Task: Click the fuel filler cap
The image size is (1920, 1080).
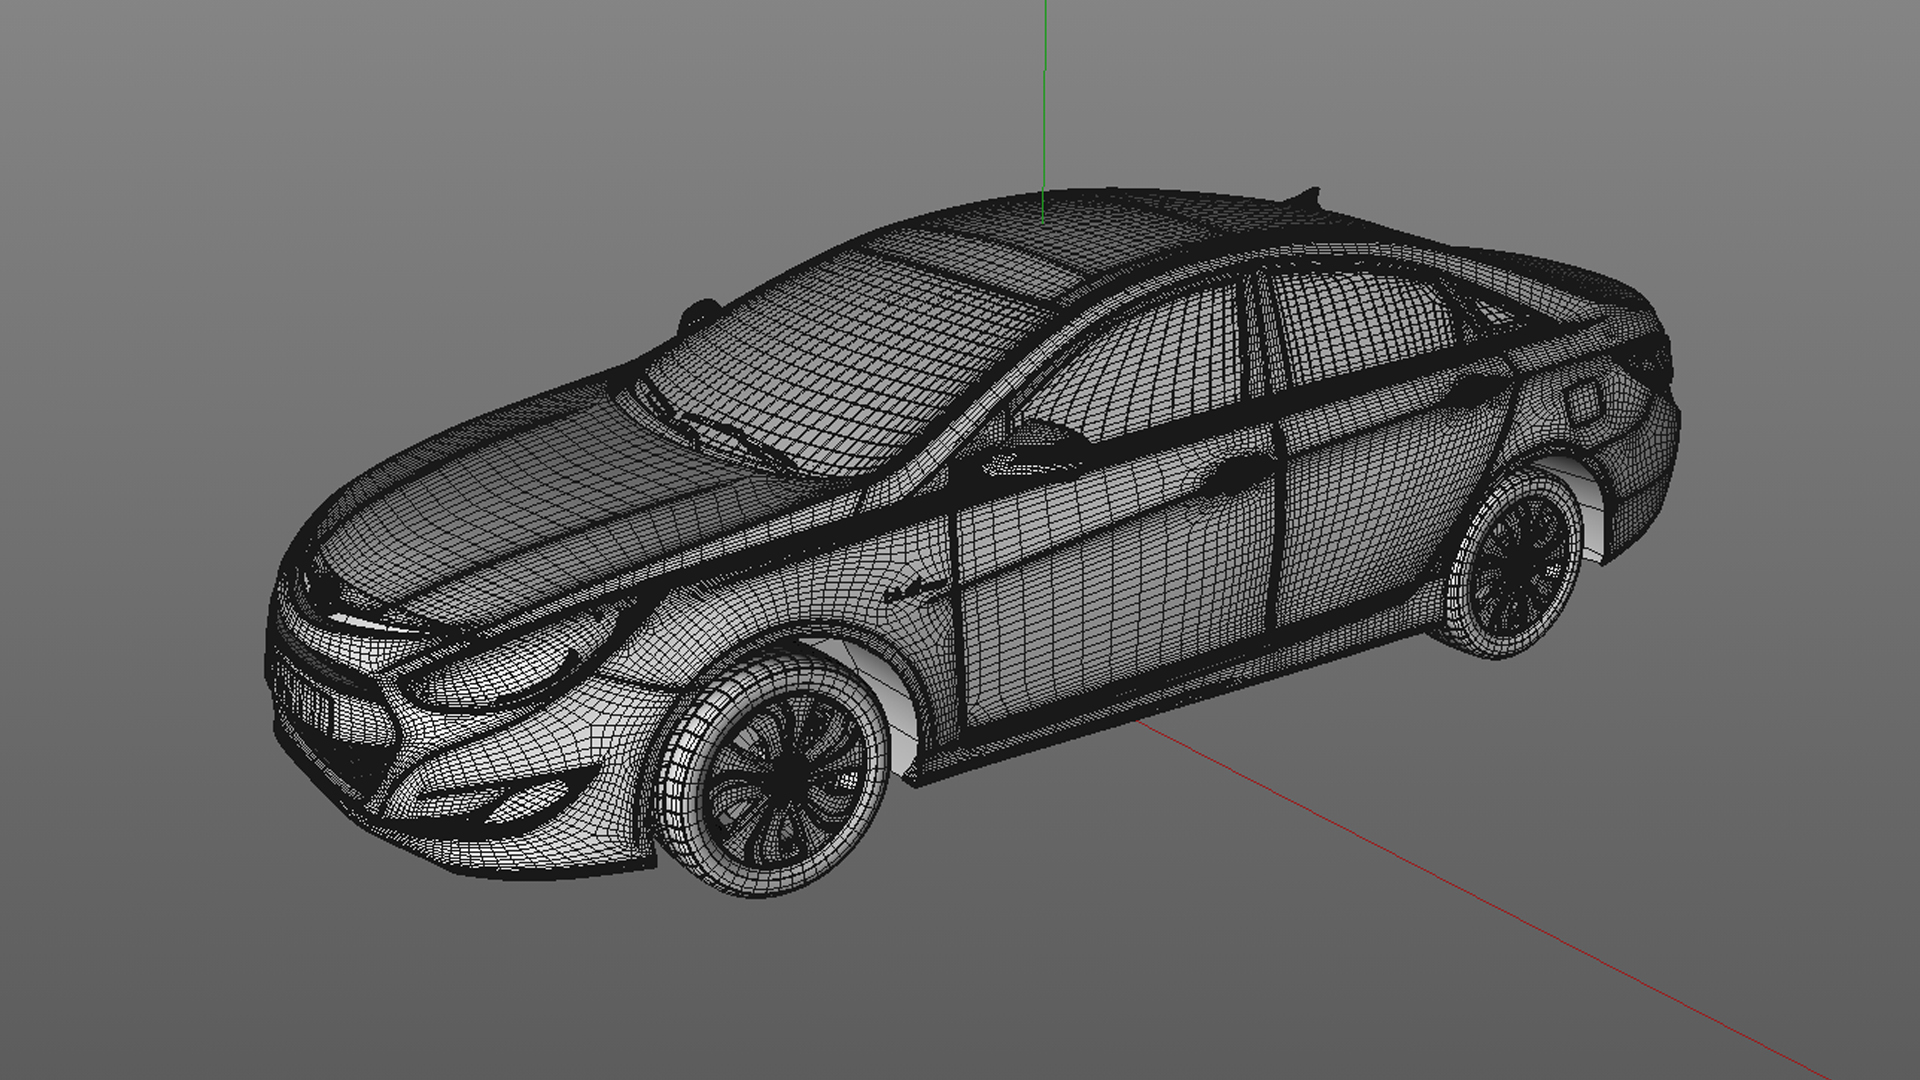Action: [x=1583, y=402]
